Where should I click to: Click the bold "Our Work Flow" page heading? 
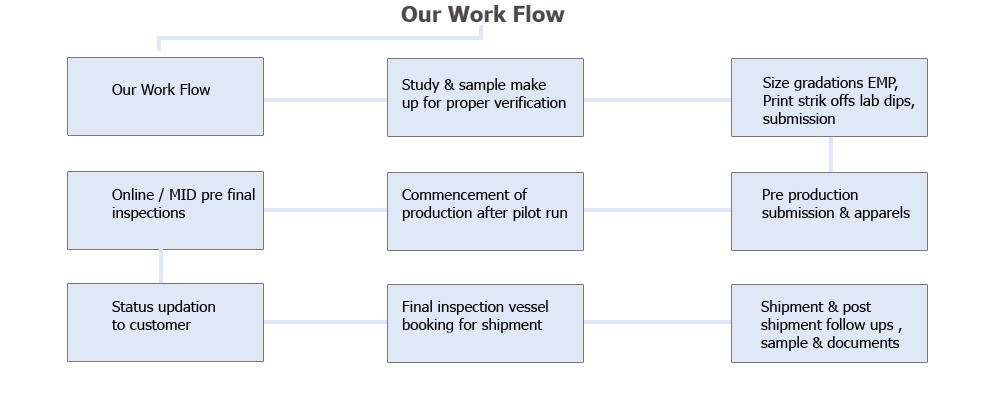[482, 14]
